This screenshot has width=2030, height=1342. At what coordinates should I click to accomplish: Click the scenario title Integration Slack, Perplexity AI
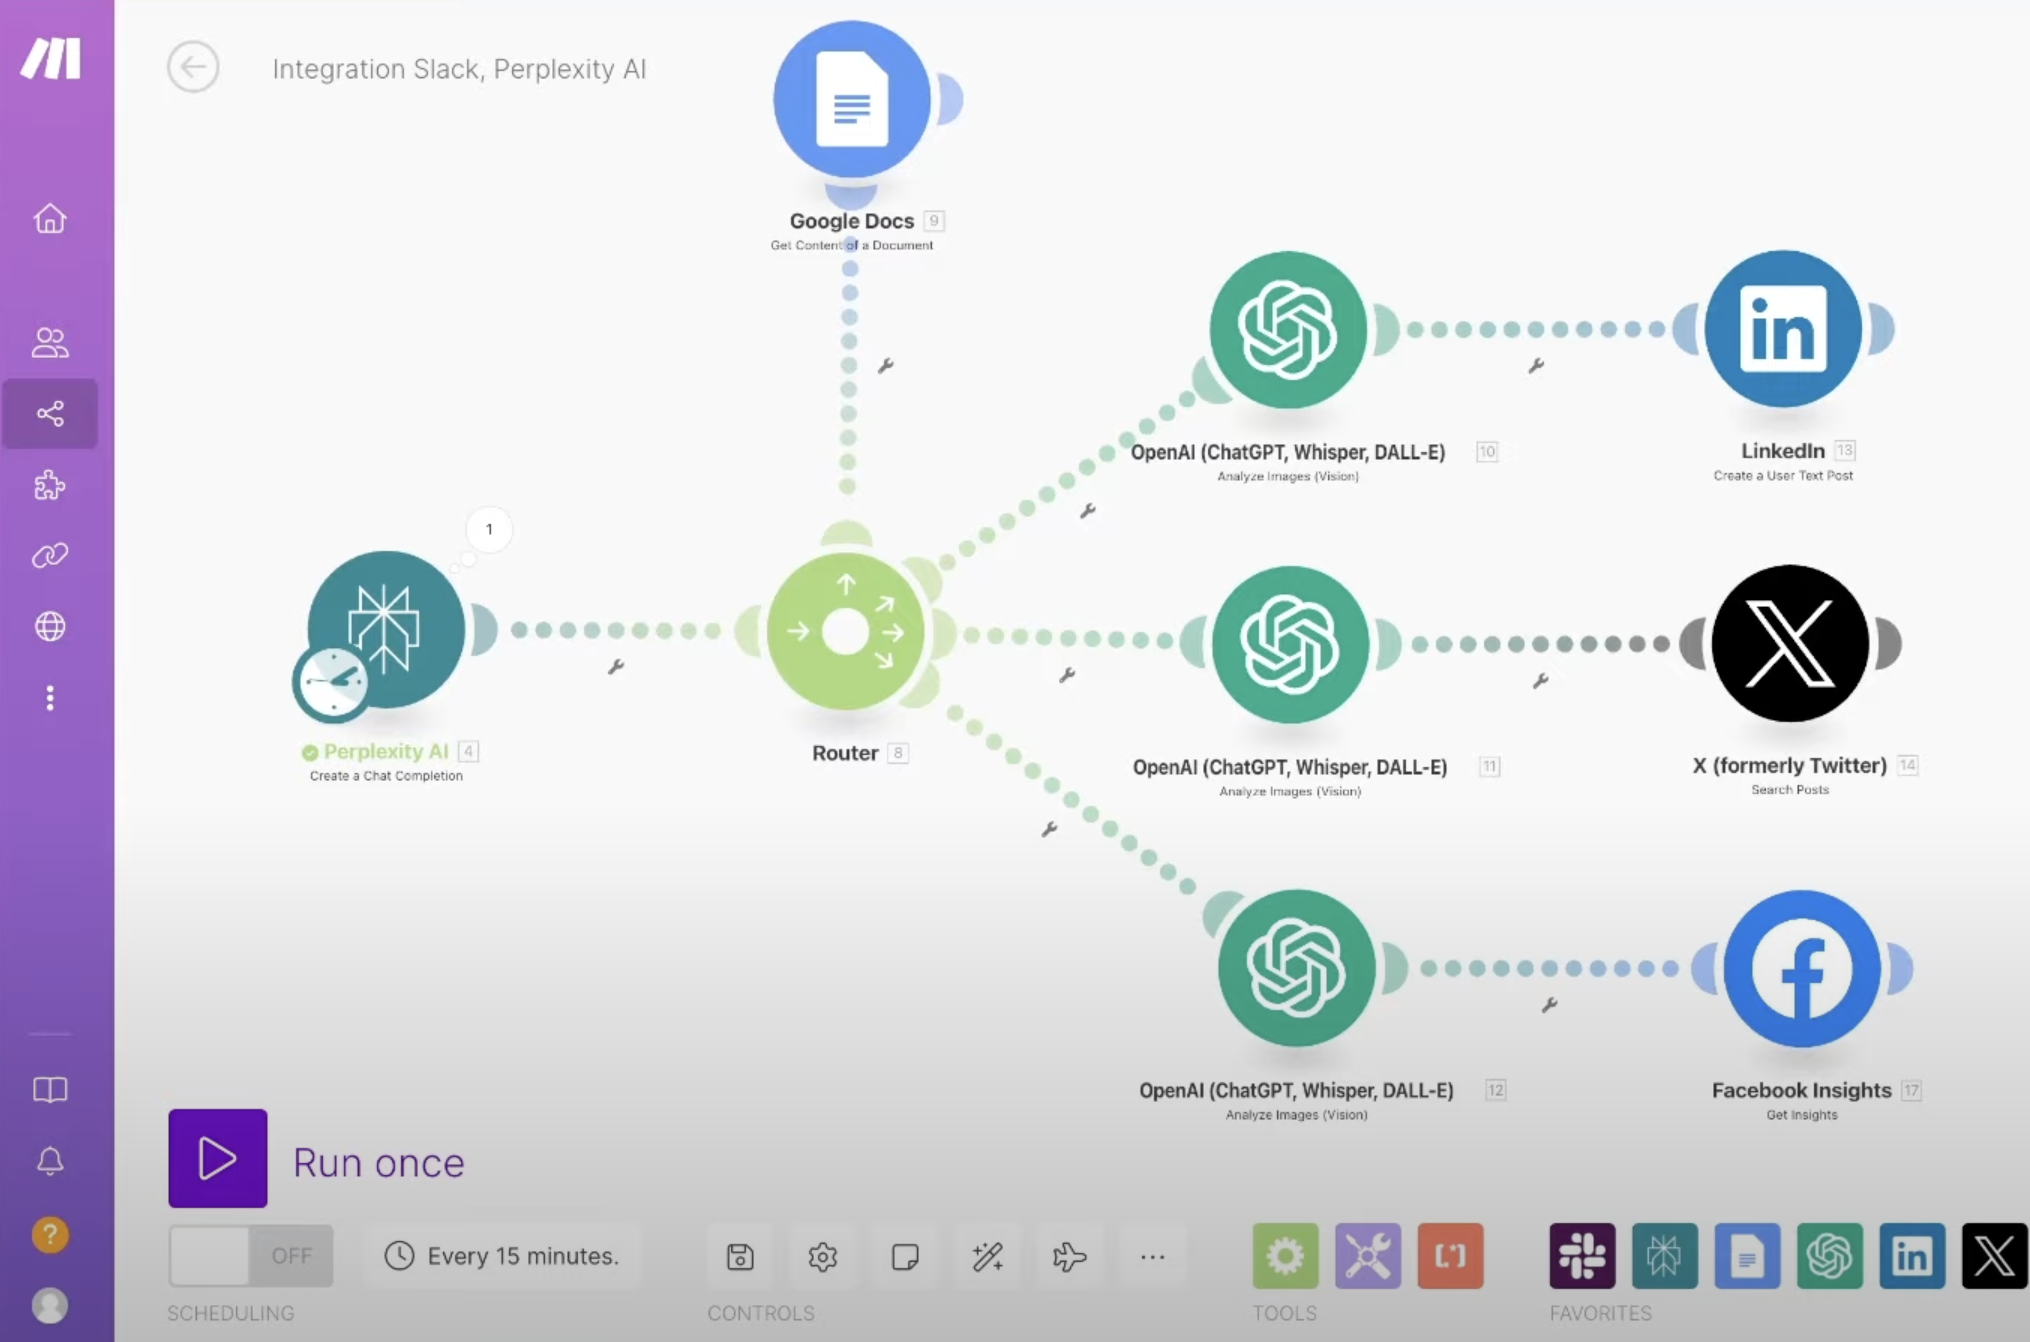(459, 69)
